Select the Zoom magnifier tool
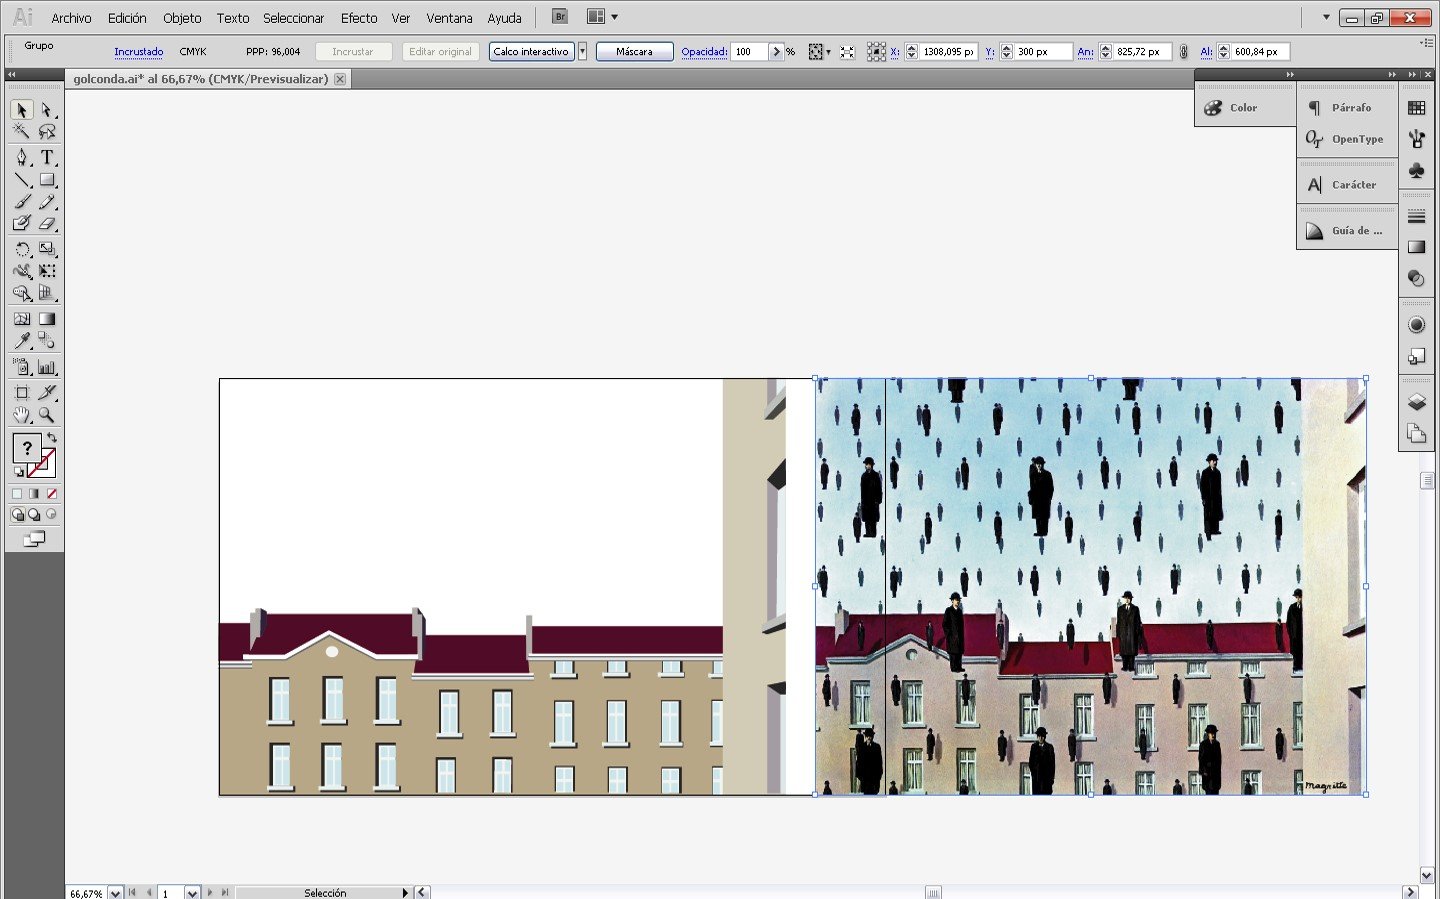Image resolution: width=1440 pixels, height=899 pixels. tap(47, 415)
